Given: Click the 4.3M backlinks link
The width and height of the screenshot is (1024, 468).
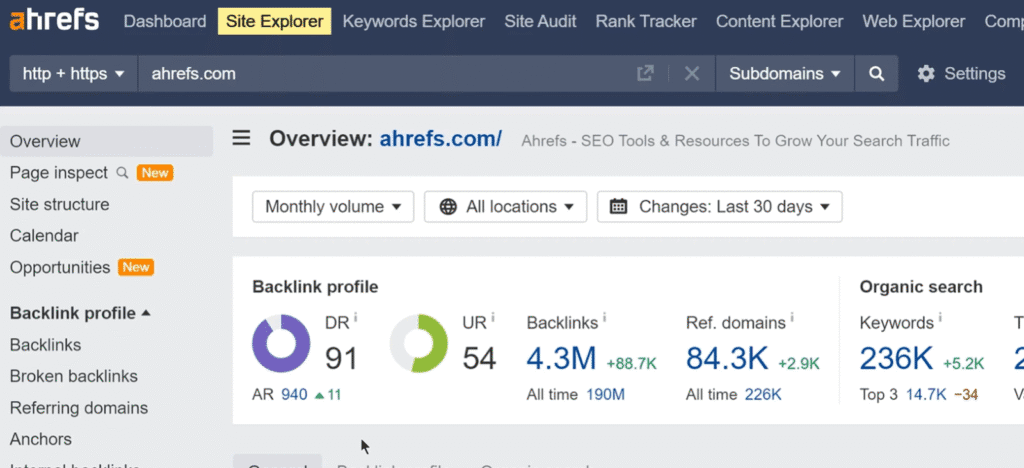Looking at the screenshot, I should 562,358.
